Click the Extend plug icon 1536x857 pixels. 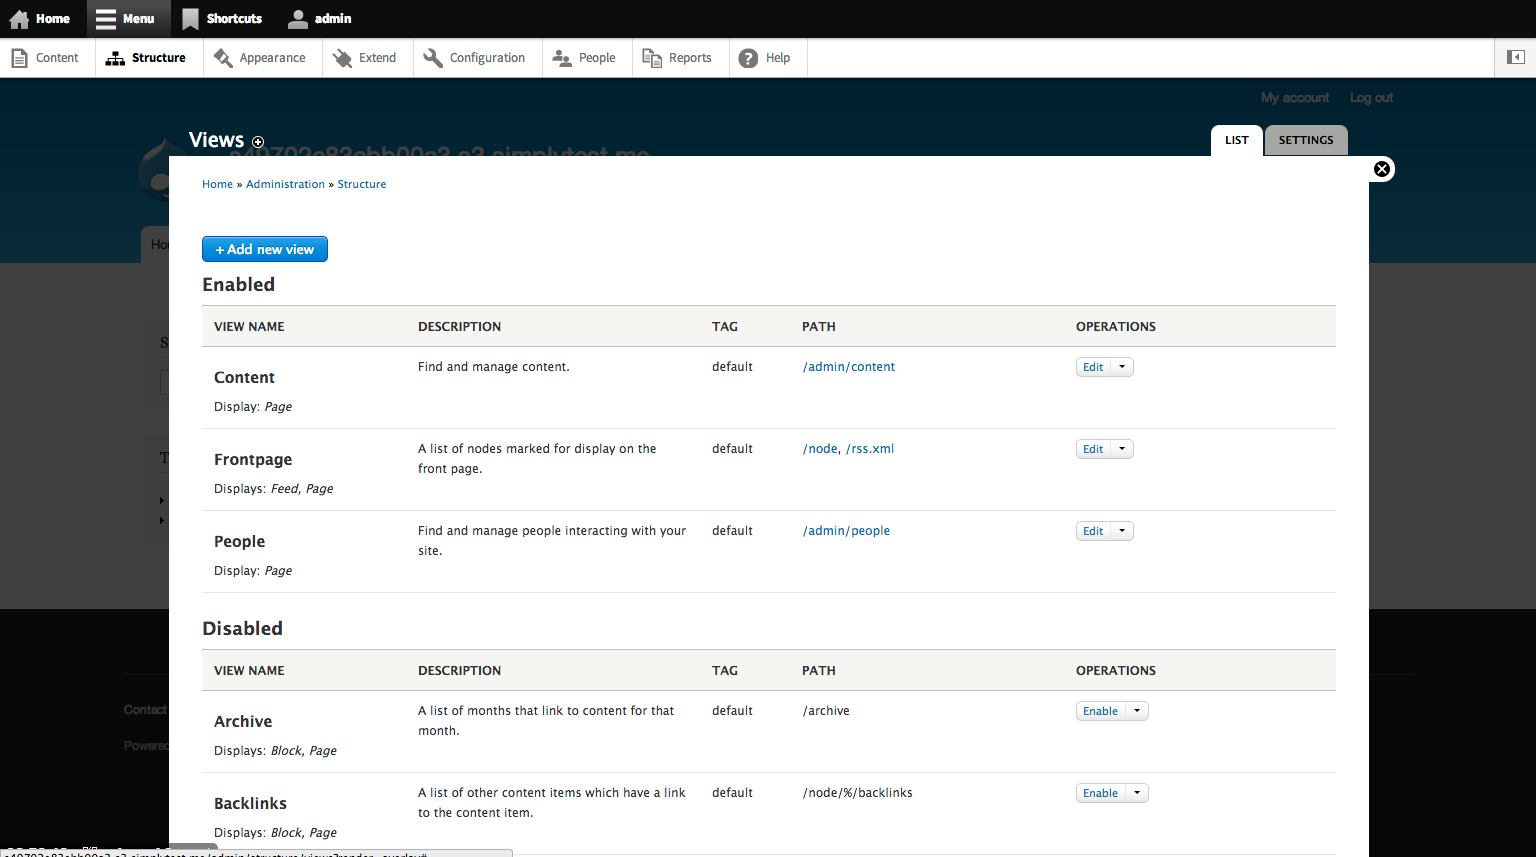click(342, 58)
